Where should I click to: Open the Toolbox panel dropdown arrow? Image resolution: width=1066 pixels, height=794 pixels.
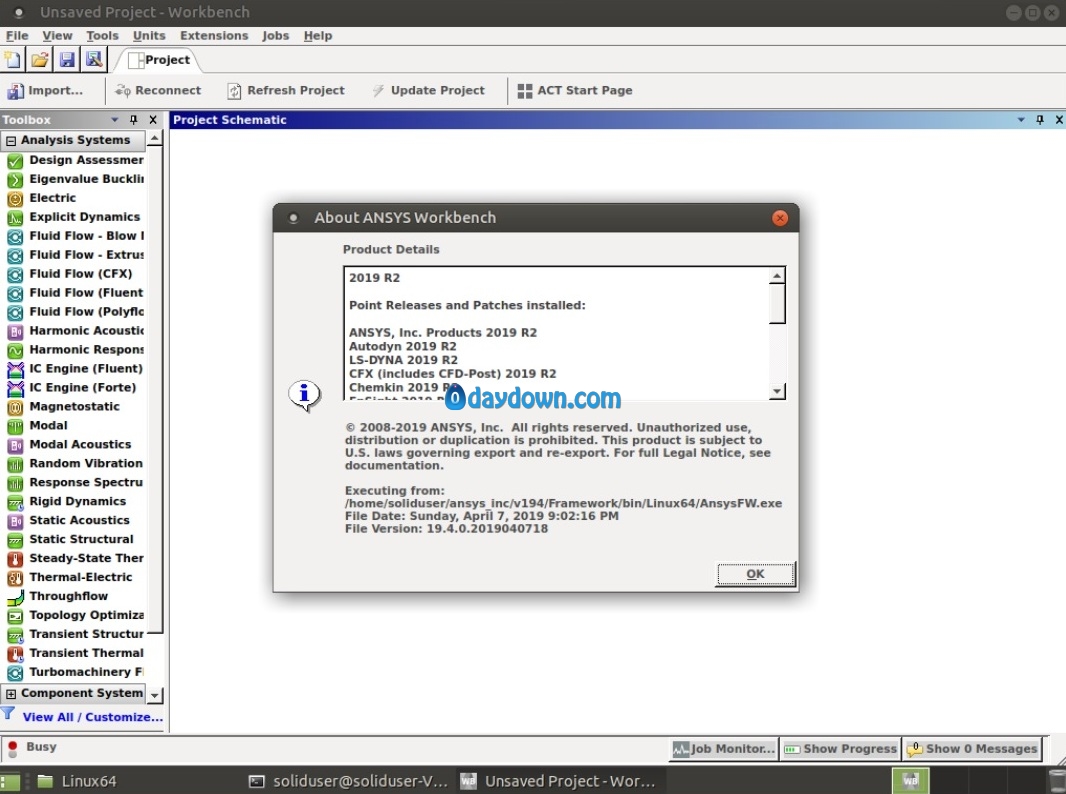point(115,120)
